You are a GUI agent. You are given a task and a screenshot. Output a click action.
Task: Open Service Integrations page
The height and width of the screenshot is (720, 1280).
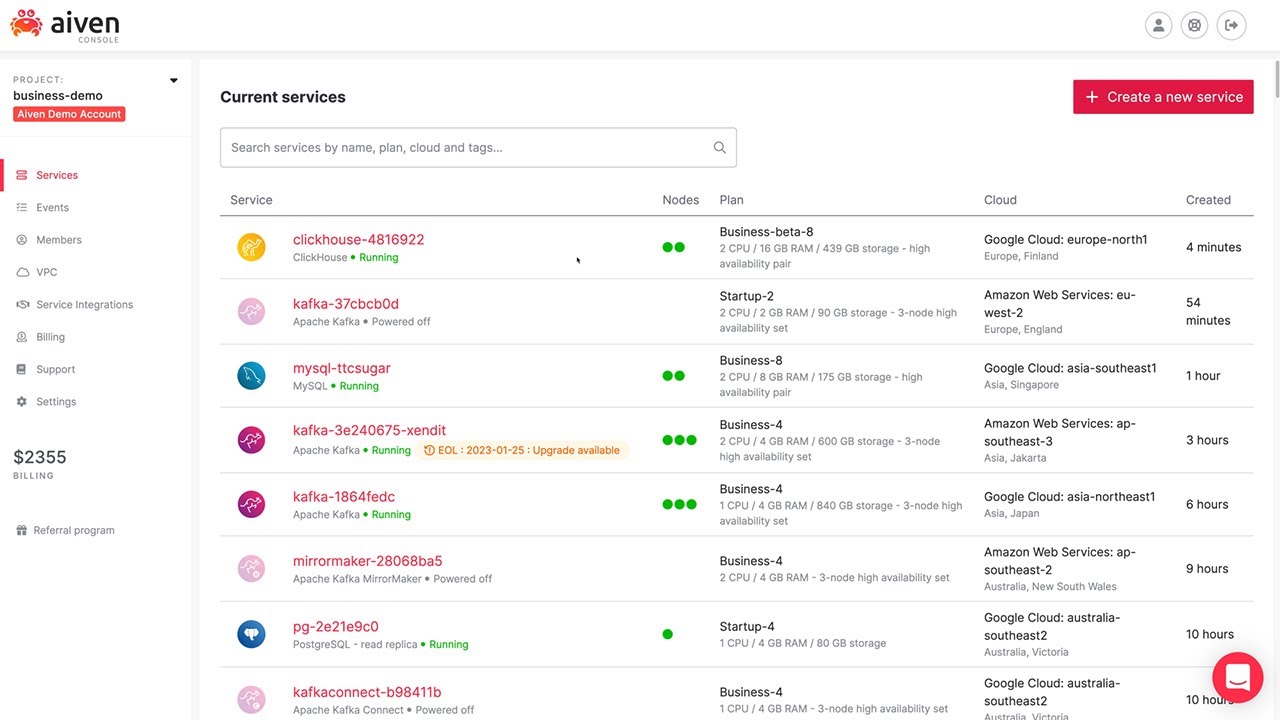point(84,304)
